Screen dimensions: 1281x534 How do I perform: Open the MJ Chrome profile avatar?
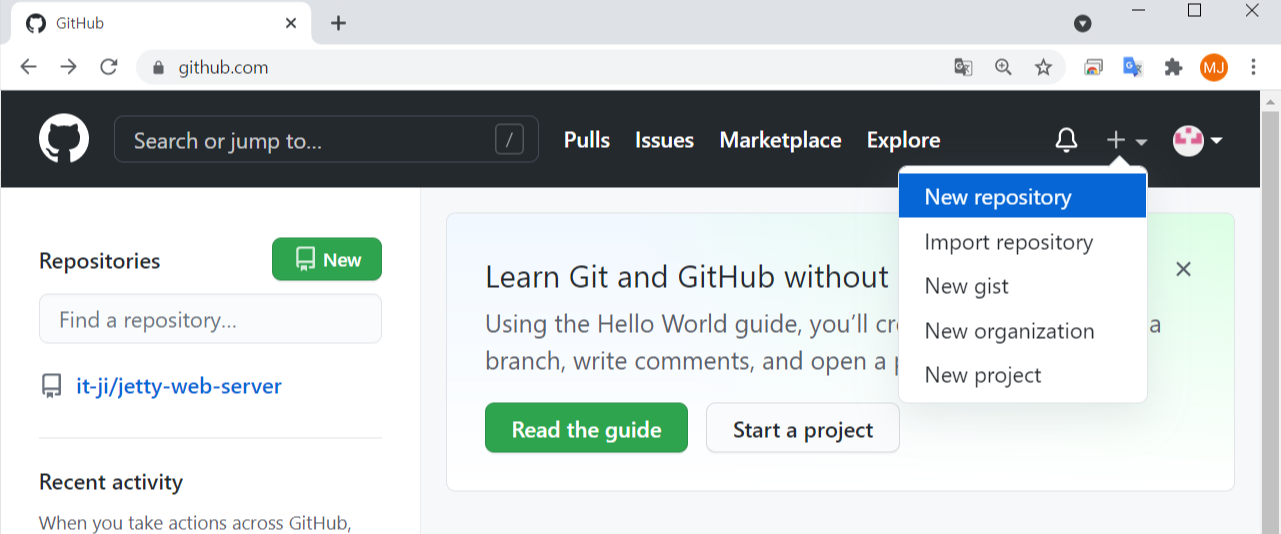coord(1214,67)
